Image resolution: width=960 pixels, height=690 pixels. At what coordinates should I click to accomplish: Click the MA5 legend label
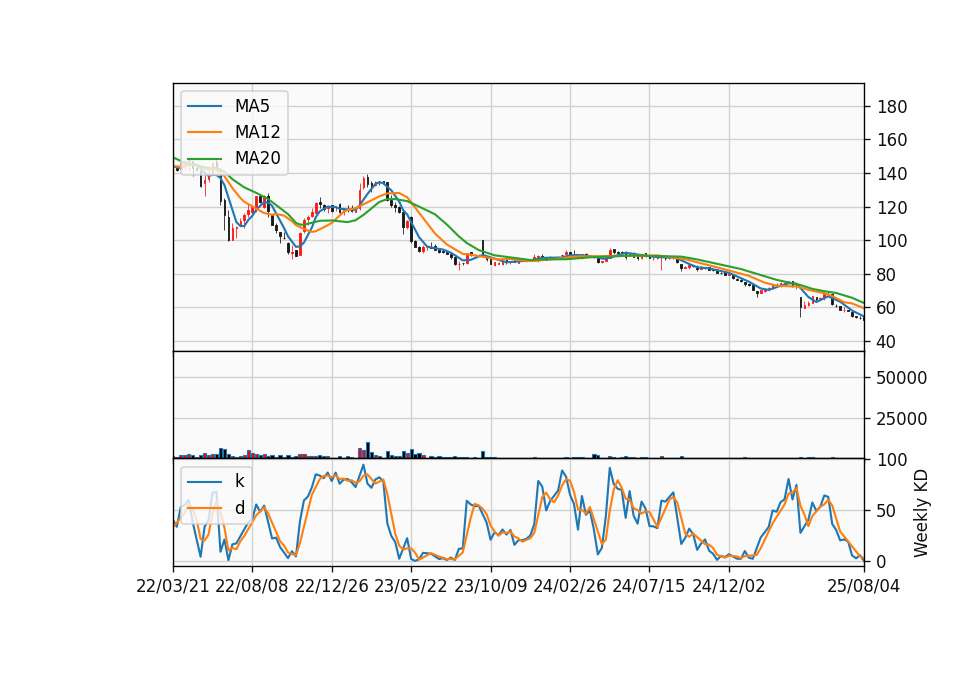point(252,106)
